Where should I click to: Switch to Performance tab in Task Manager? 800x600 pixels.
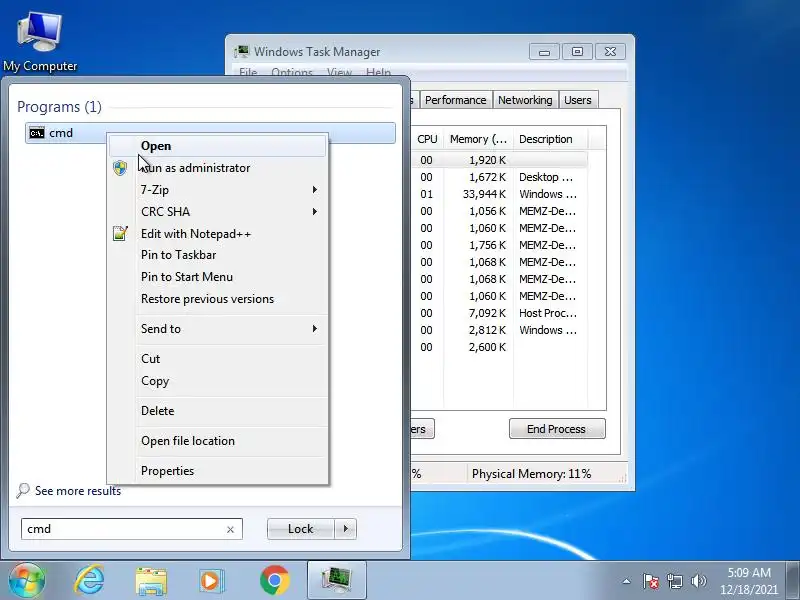(x=456, y=100)
